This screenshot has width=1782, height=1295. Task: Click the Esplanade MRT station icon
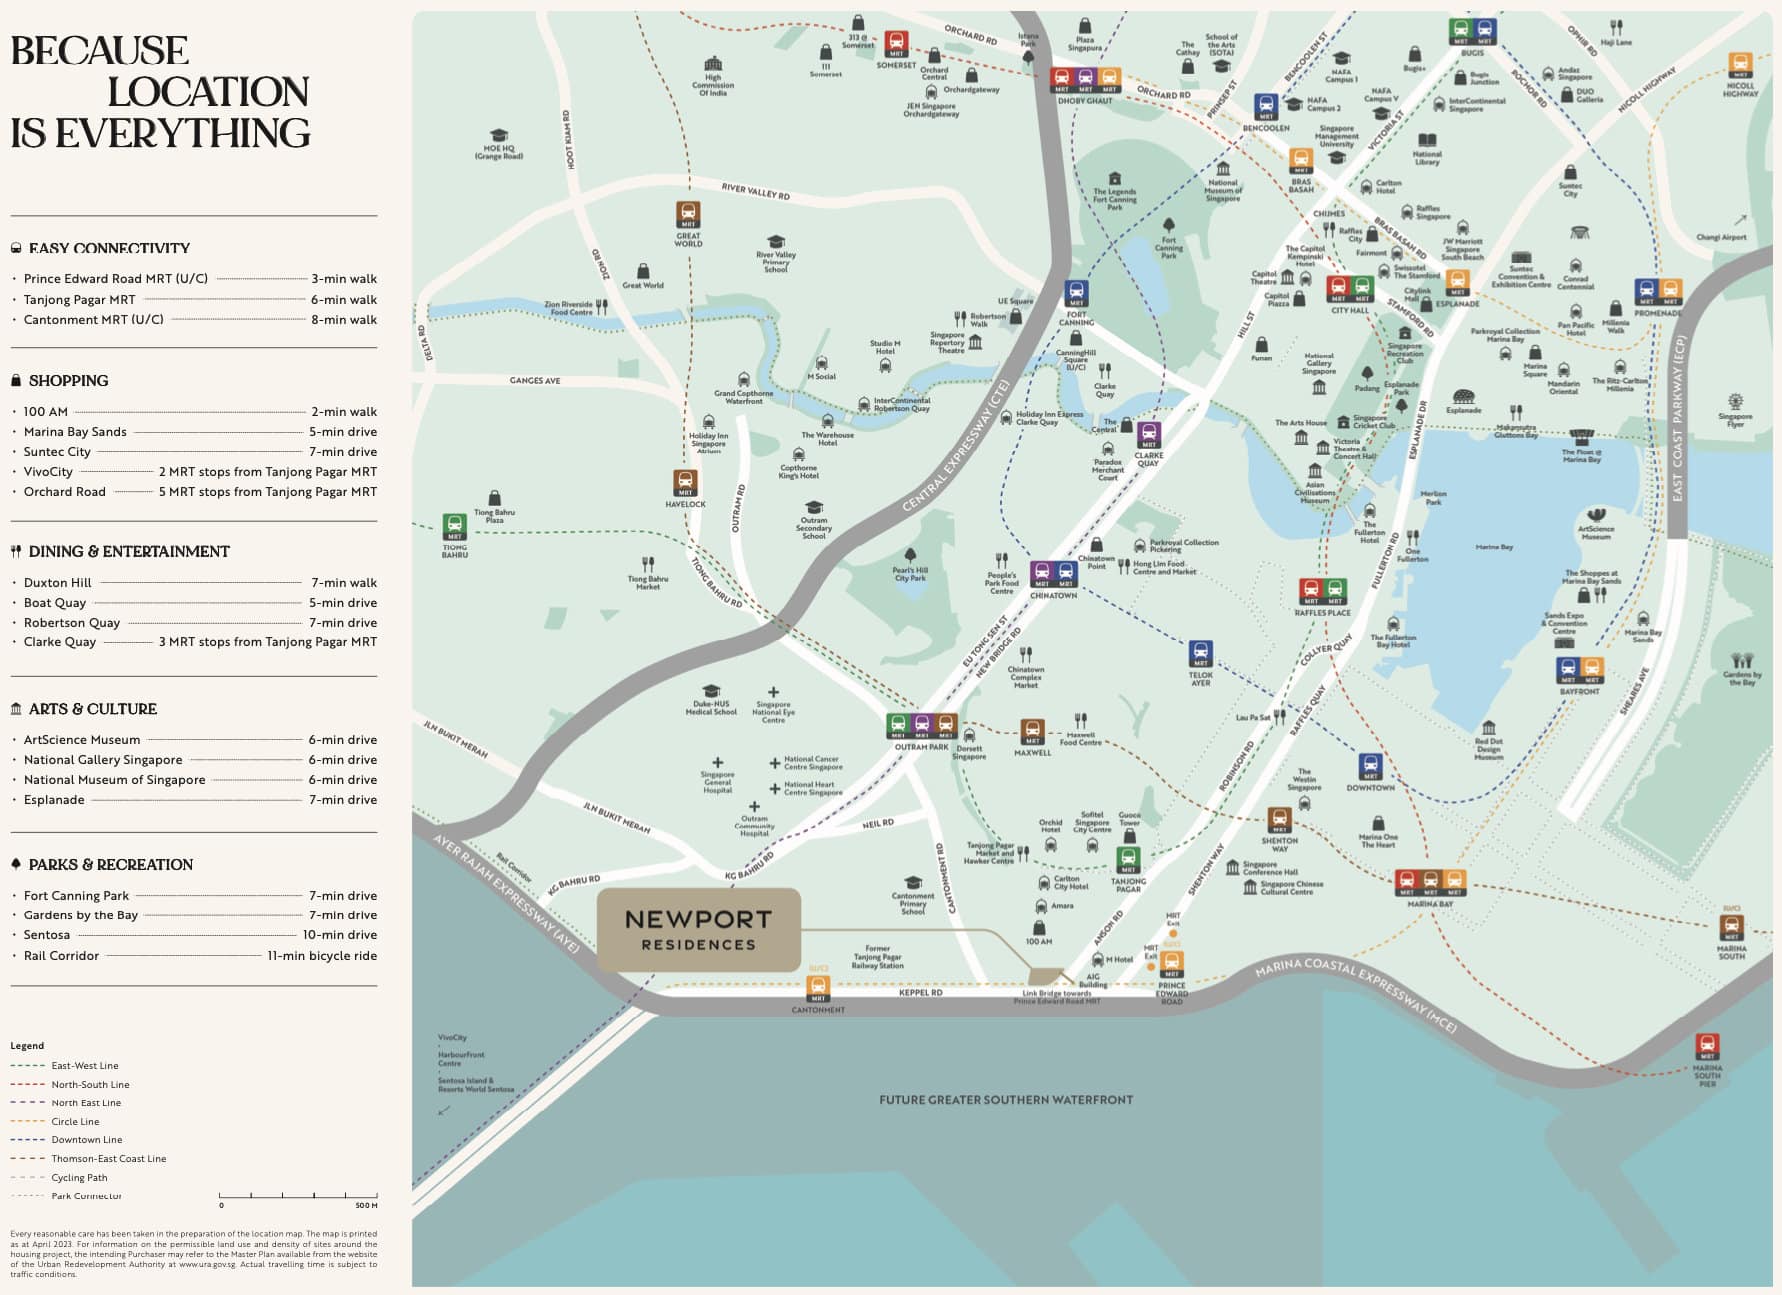coord(1457,283)
